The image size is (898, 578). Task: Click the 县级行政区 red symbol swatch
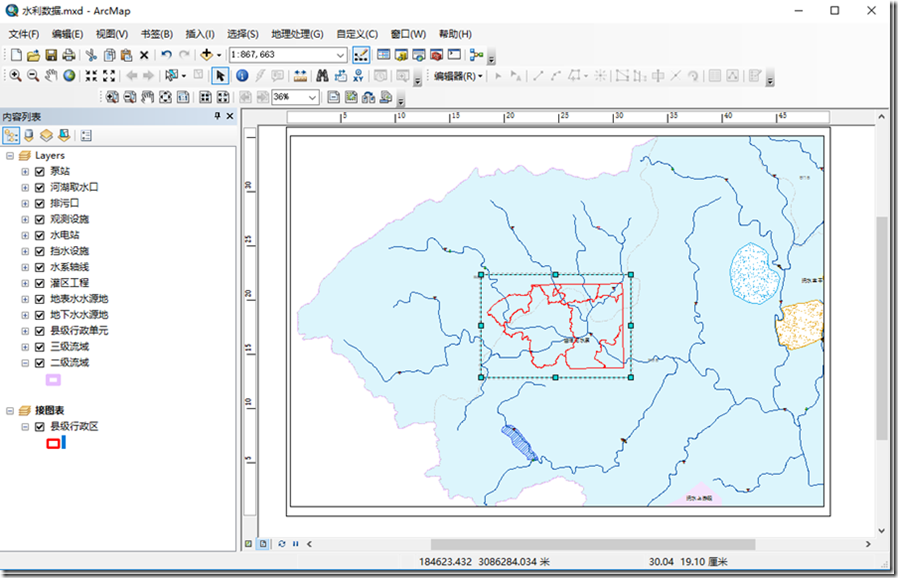[x=53, y=443]
